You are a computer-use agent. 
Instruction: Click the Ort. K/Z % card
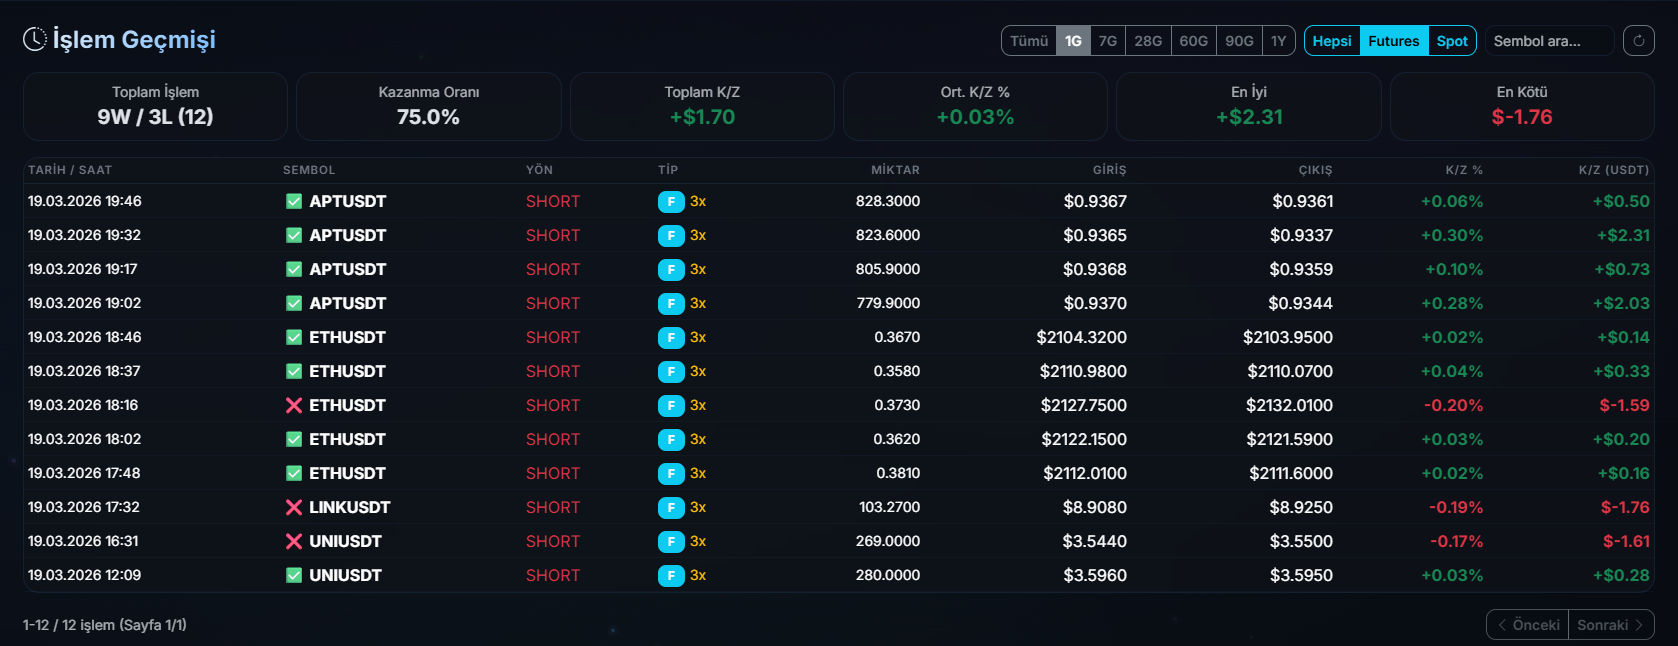pos(975,106)
